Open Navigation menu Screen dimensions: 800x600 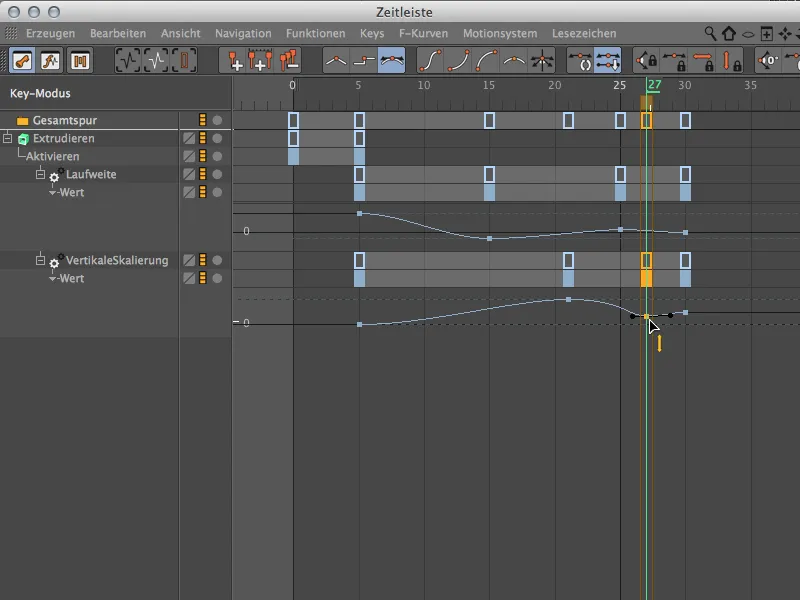point(243,34)
